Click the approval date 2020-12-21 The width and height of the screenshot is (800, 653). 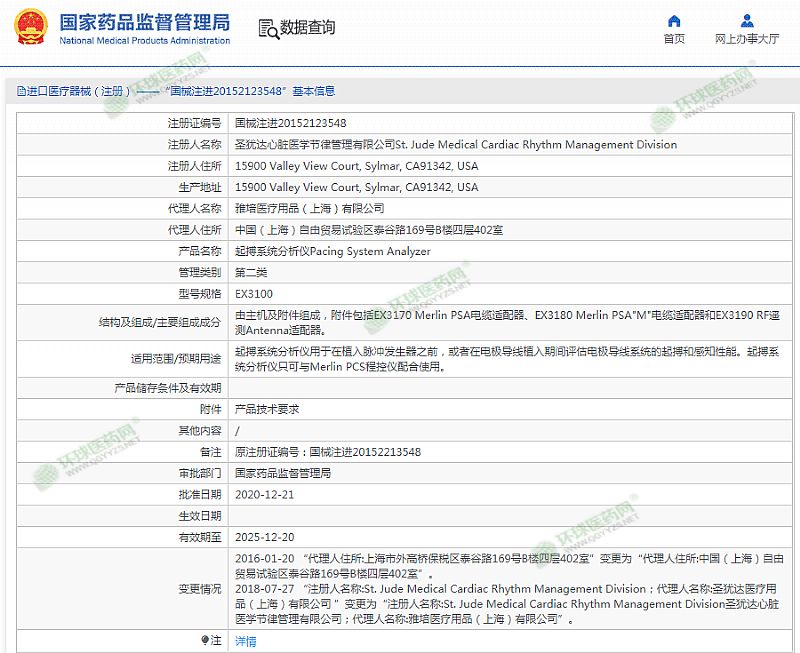tap(264, 495)
